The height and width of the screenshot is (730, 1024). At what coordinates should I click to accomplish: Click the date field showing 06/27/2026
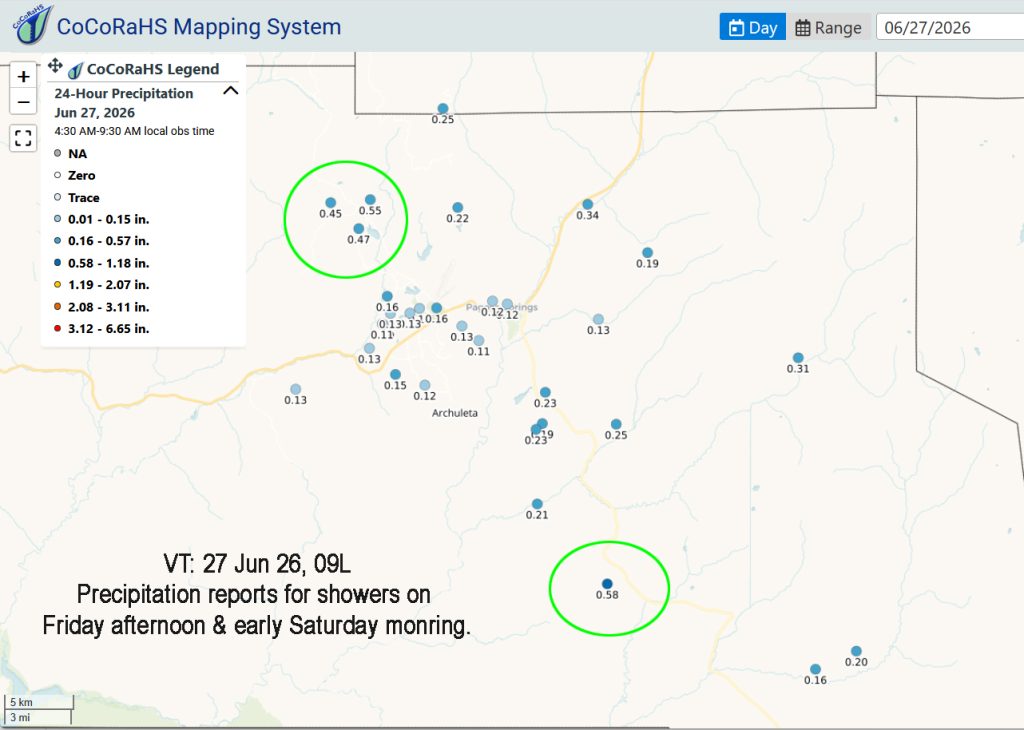950,27
